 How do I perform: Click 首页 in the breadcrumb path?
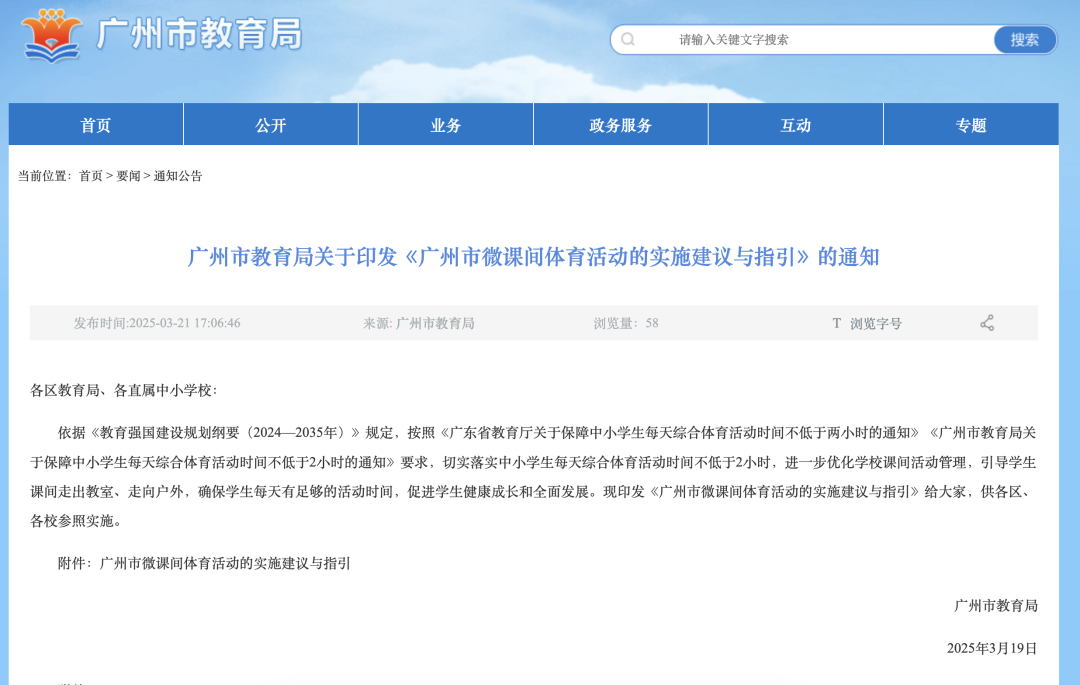point(91,176)
